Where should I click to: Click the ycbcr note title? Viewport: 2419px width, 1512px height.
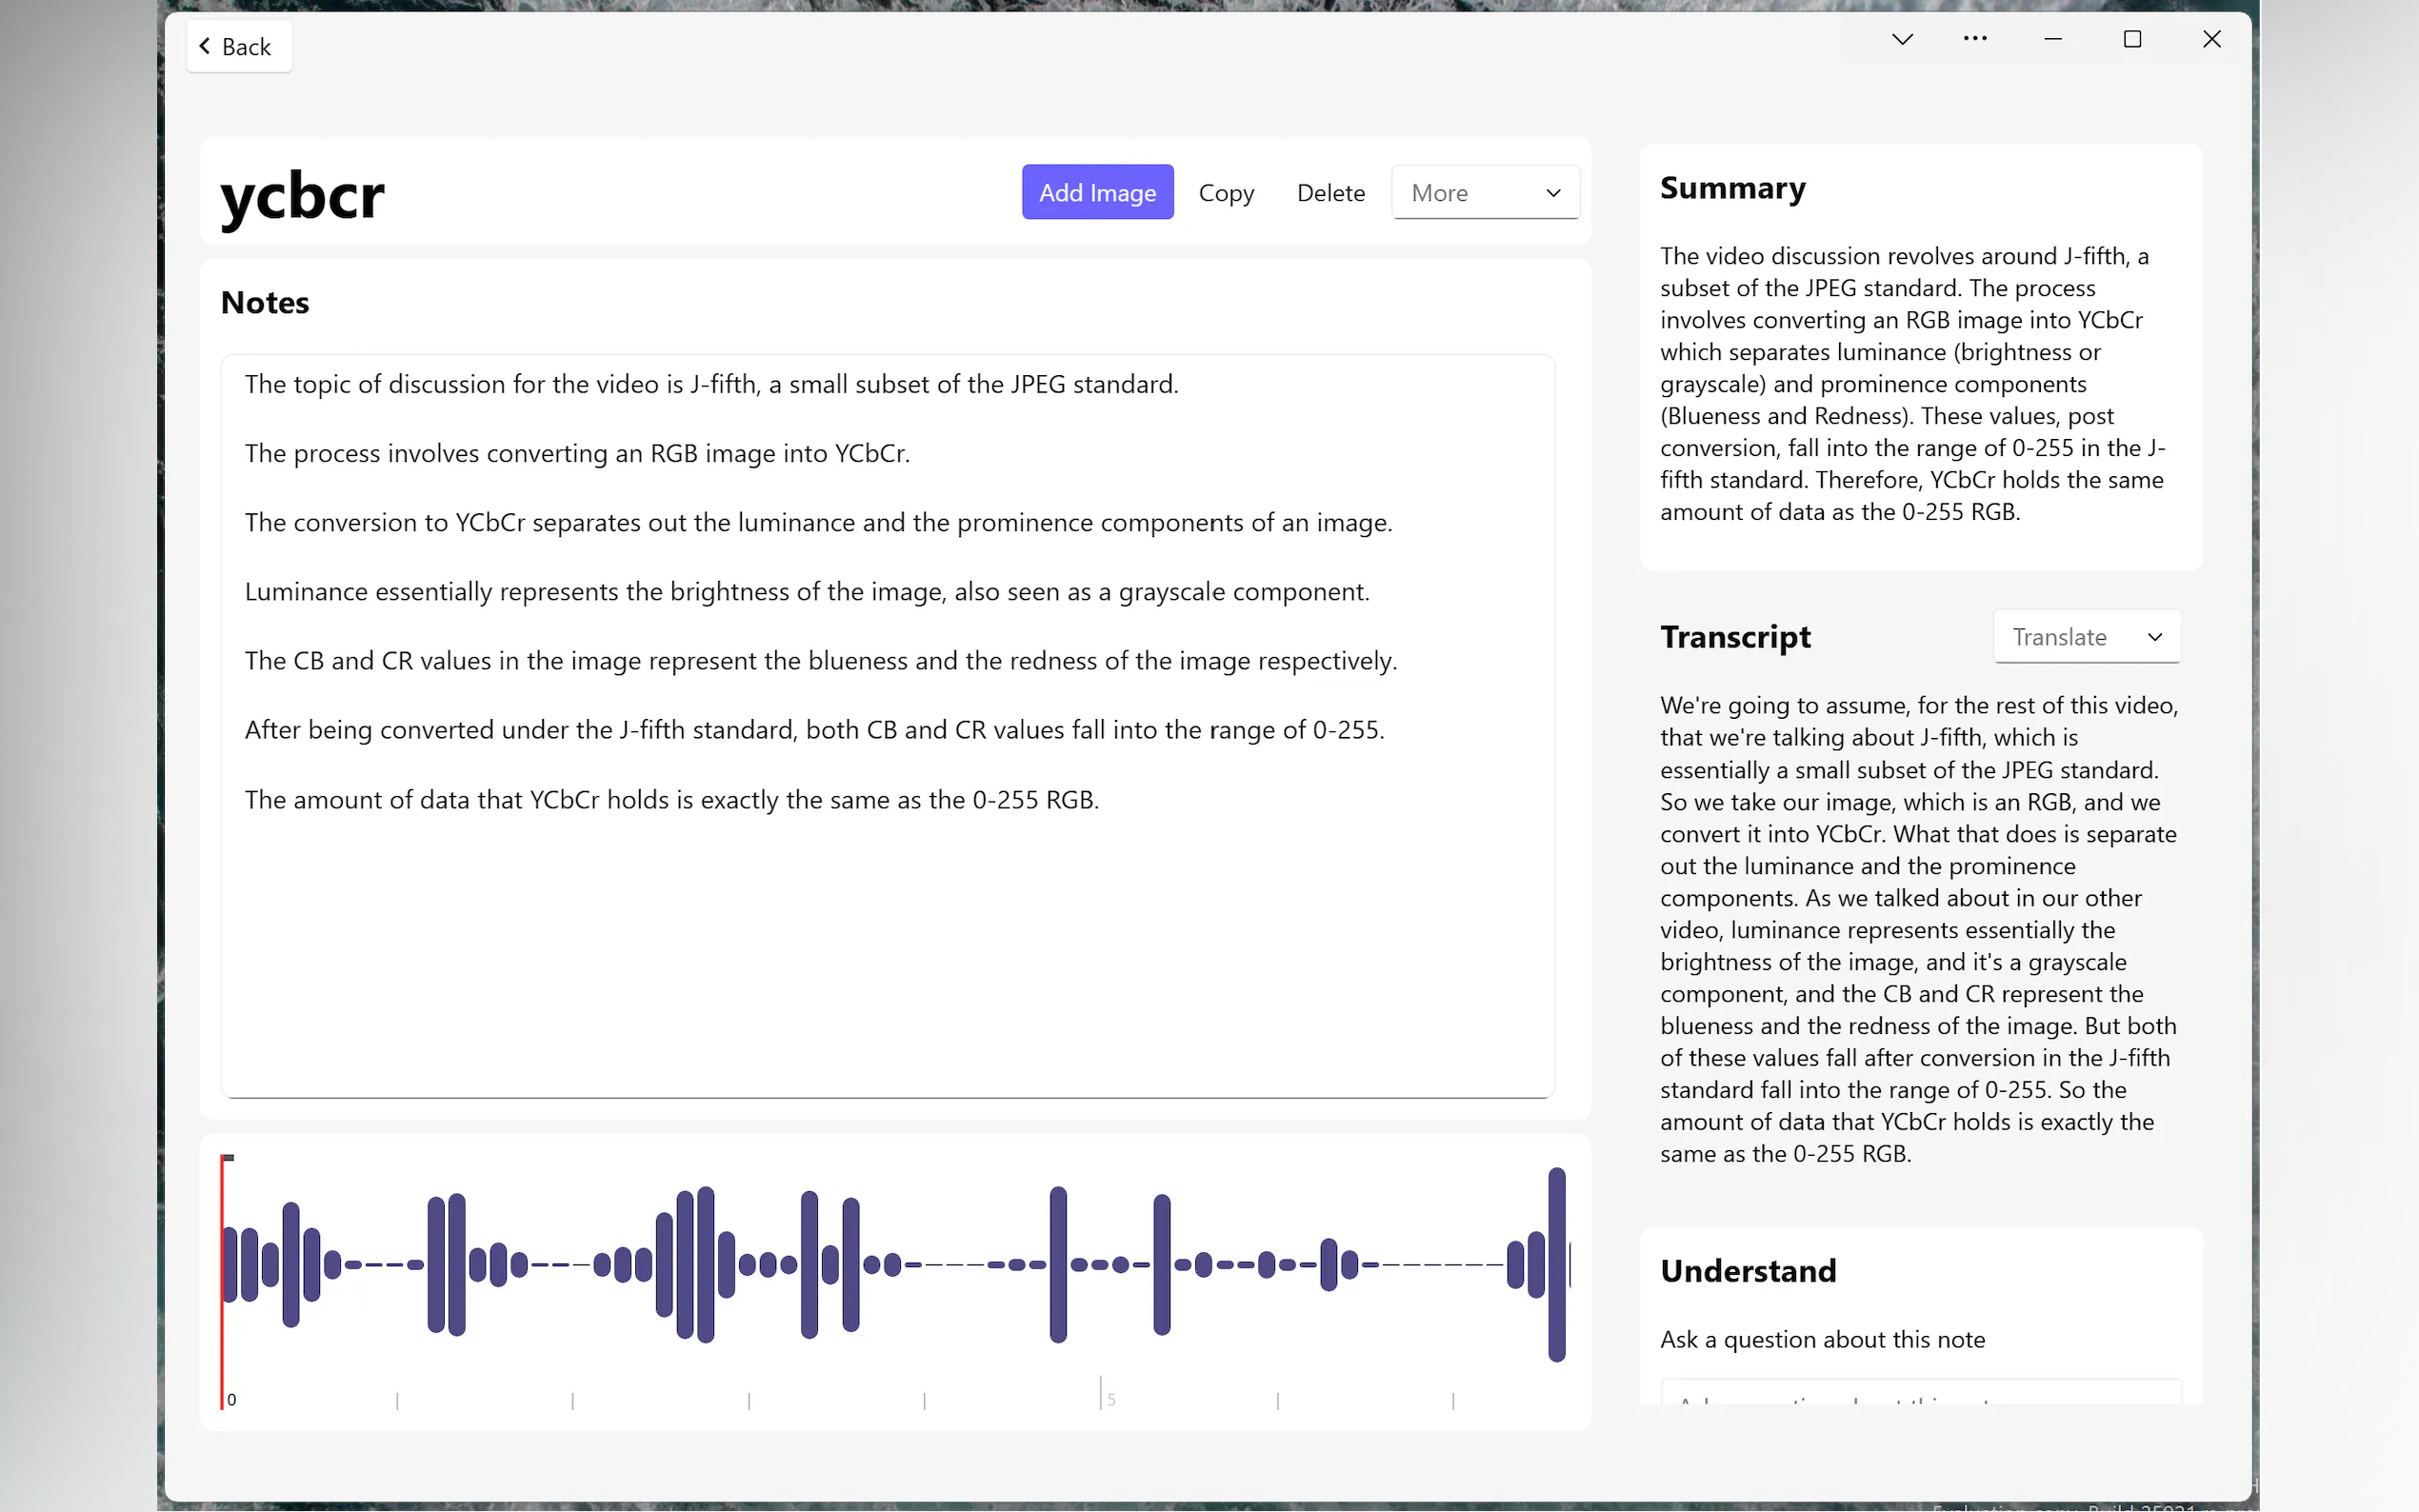302,195
